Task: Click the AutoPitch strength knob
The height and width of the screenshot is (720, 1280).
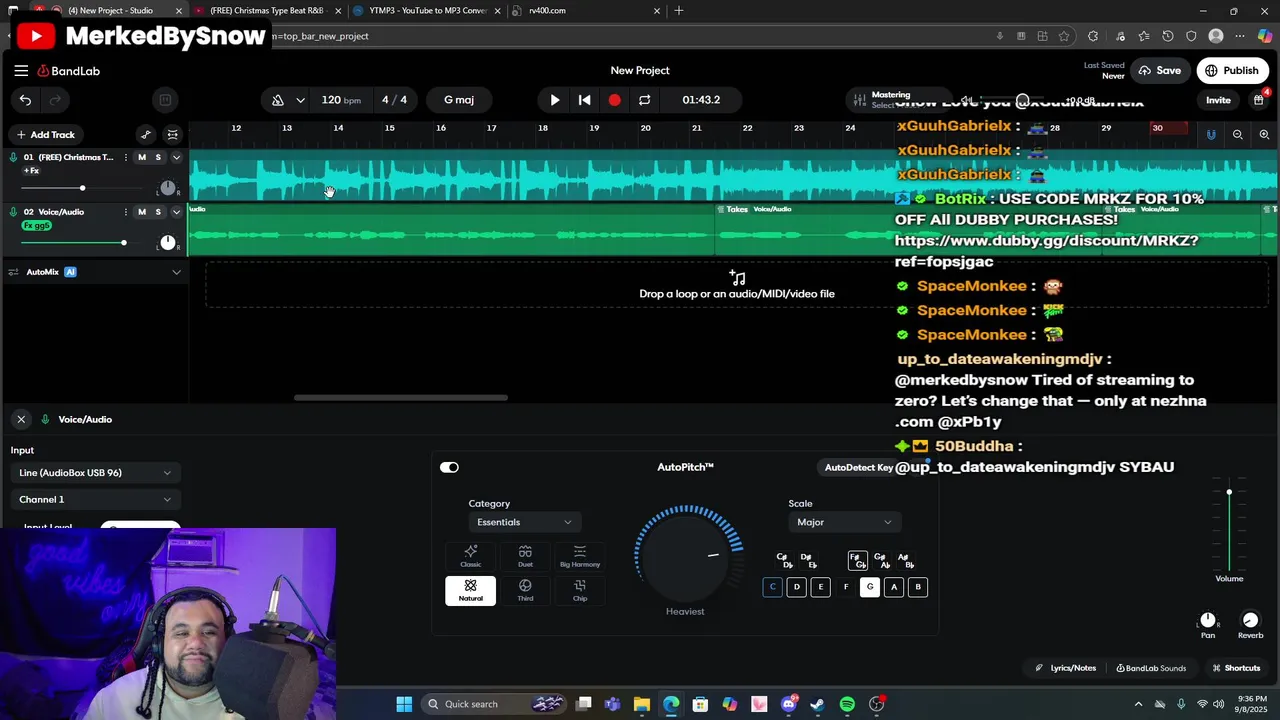Action: pos(685,556)
